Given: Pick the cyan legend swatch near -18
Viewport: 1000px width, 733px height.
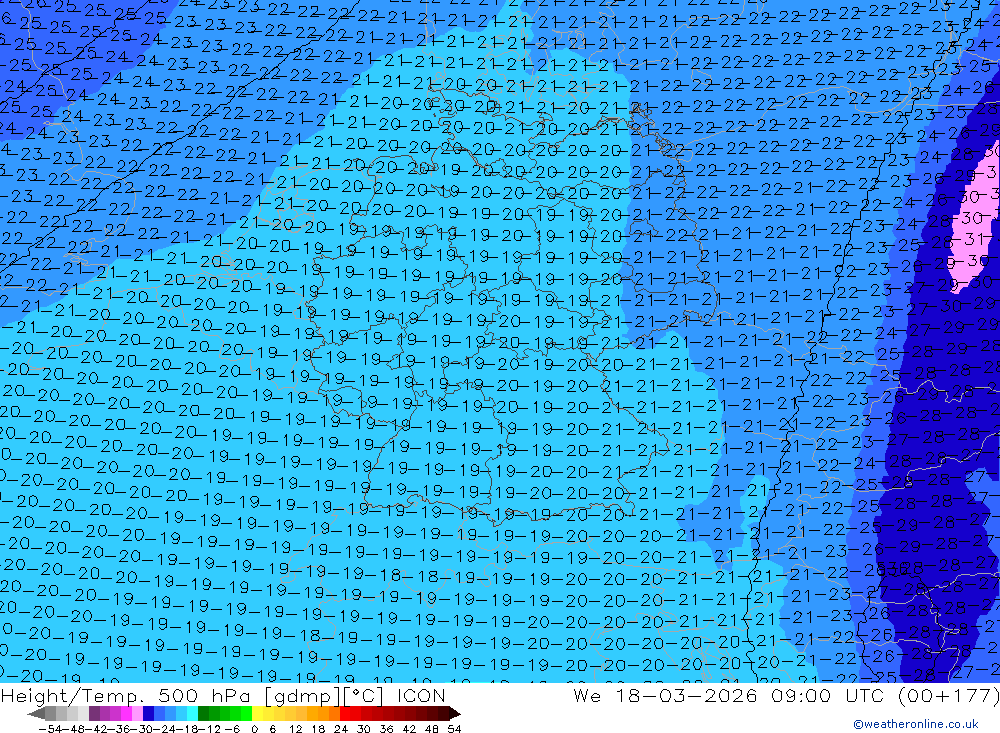Looking at the screenshot, I should tap(192, 713).
